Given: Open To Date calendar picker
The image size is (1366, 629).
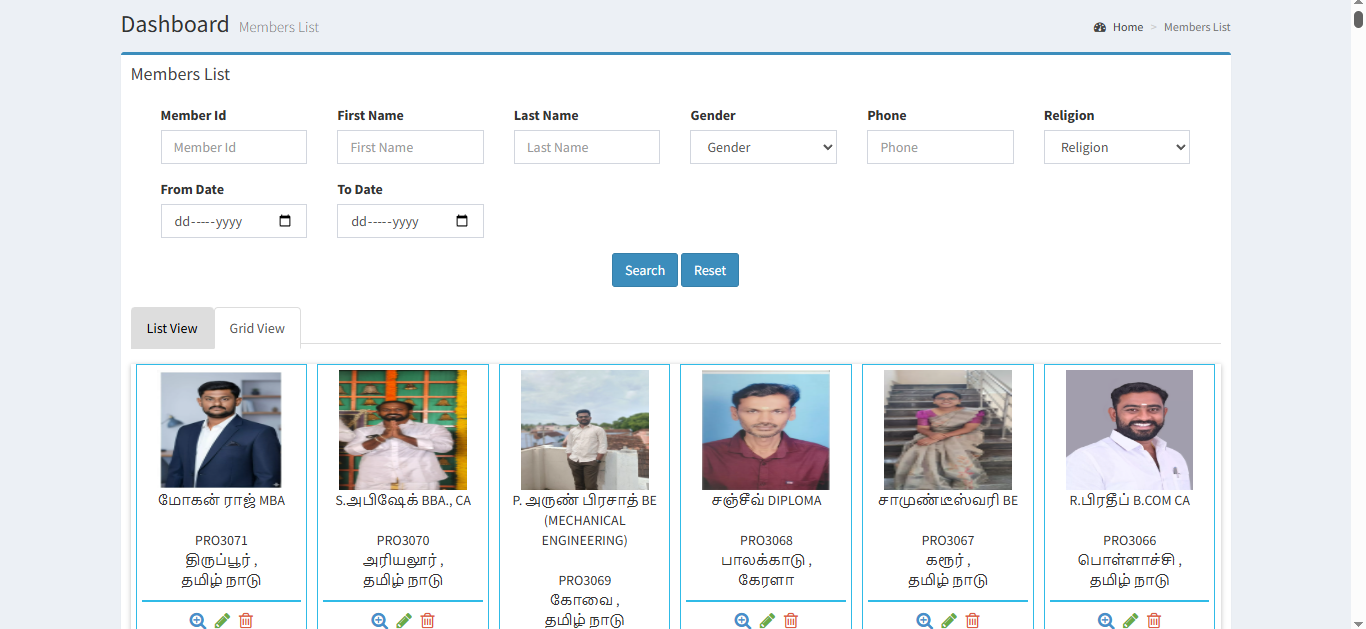Looking at the screenshot, I should [x=462, y=221].
